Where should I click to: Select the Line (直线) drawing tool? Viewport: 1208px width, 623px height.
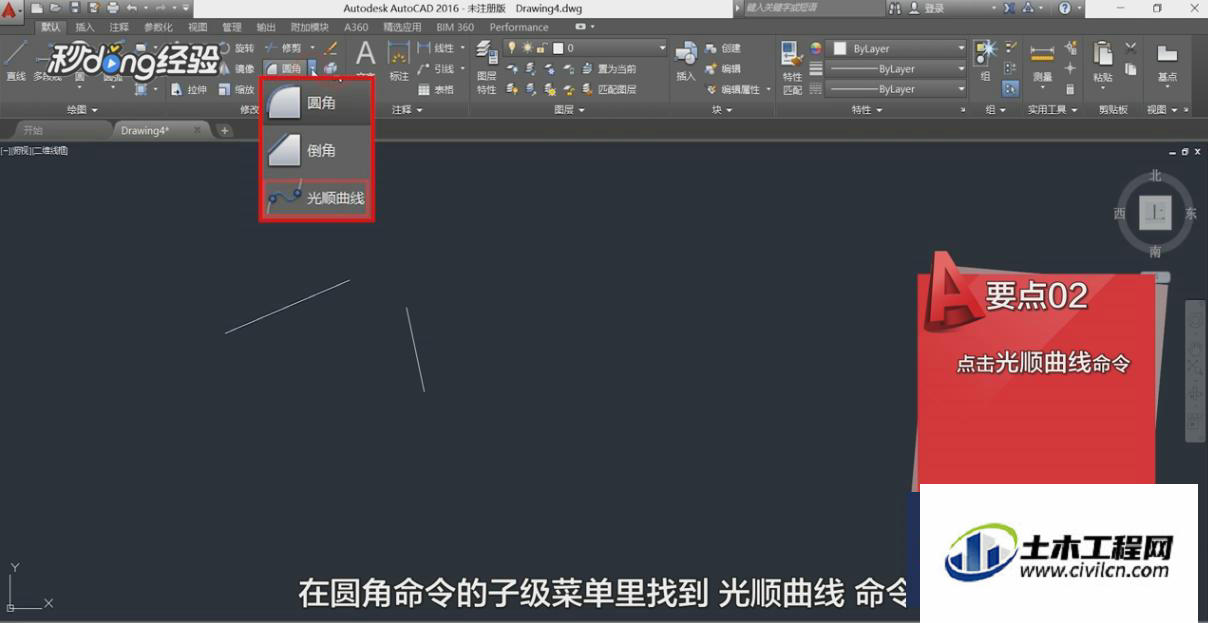click(16, 60)
